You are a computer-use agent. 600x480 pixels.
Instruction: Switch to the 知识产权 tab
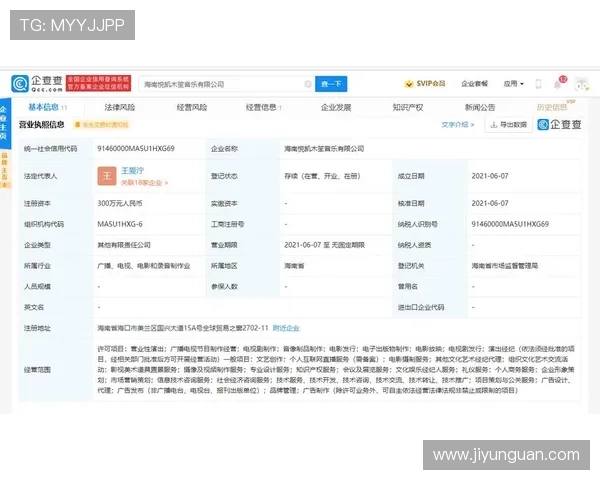coord(408,107)
